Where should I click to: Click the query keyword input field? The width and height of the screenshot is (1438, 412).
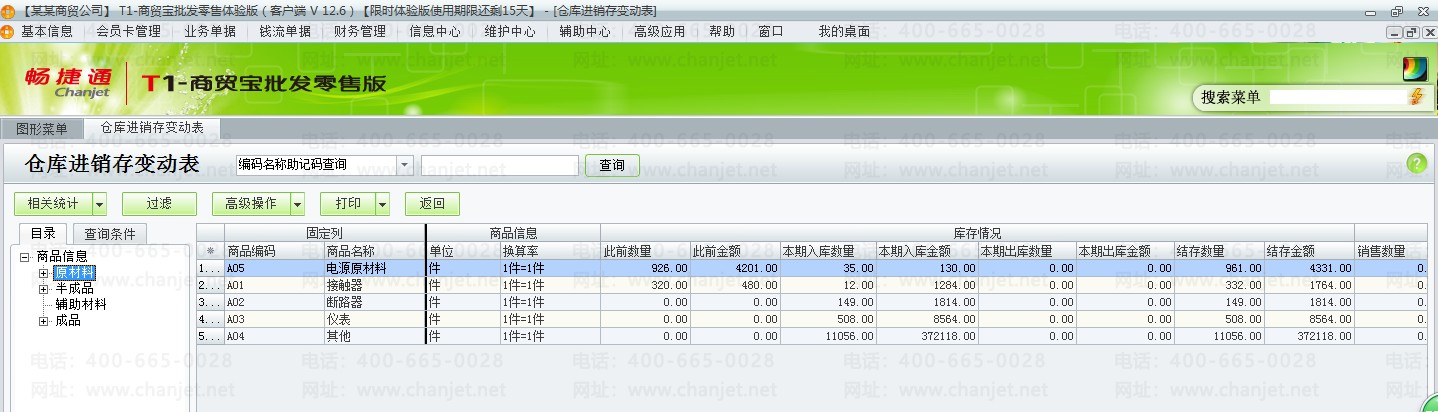[500, 165]
